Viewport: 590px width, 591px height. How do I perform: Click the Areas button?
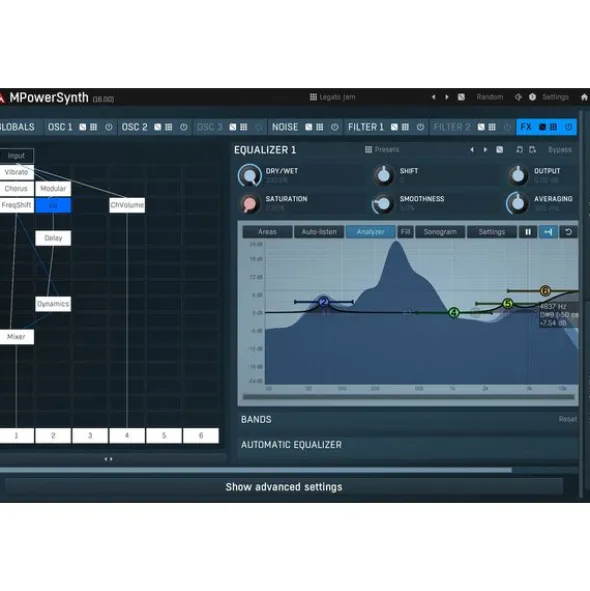coord(267,232)
